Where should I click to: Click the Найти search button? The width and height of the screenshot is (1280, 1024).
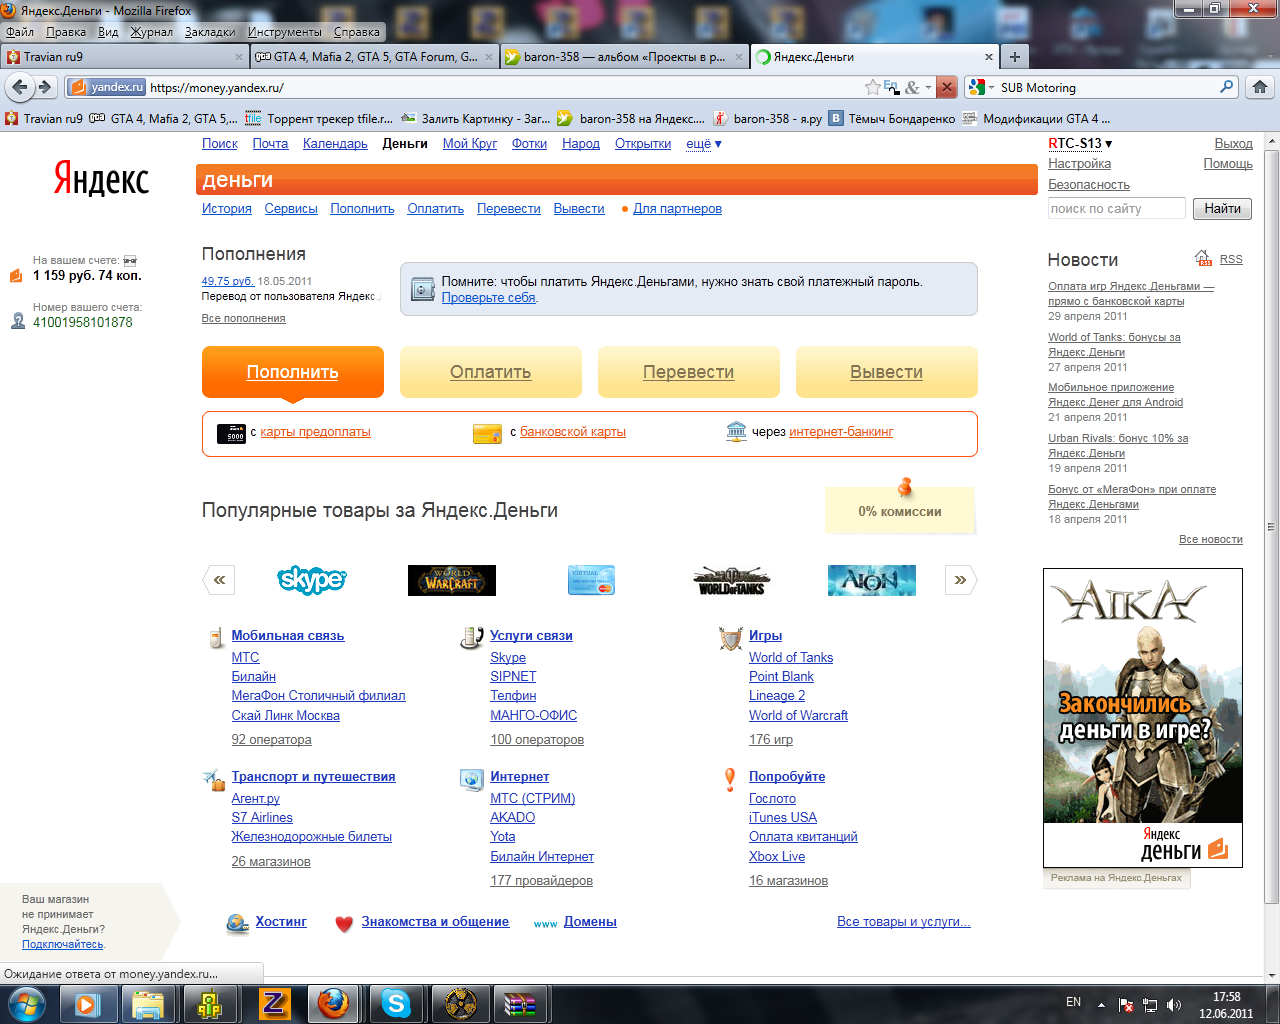coord(1222,209)
